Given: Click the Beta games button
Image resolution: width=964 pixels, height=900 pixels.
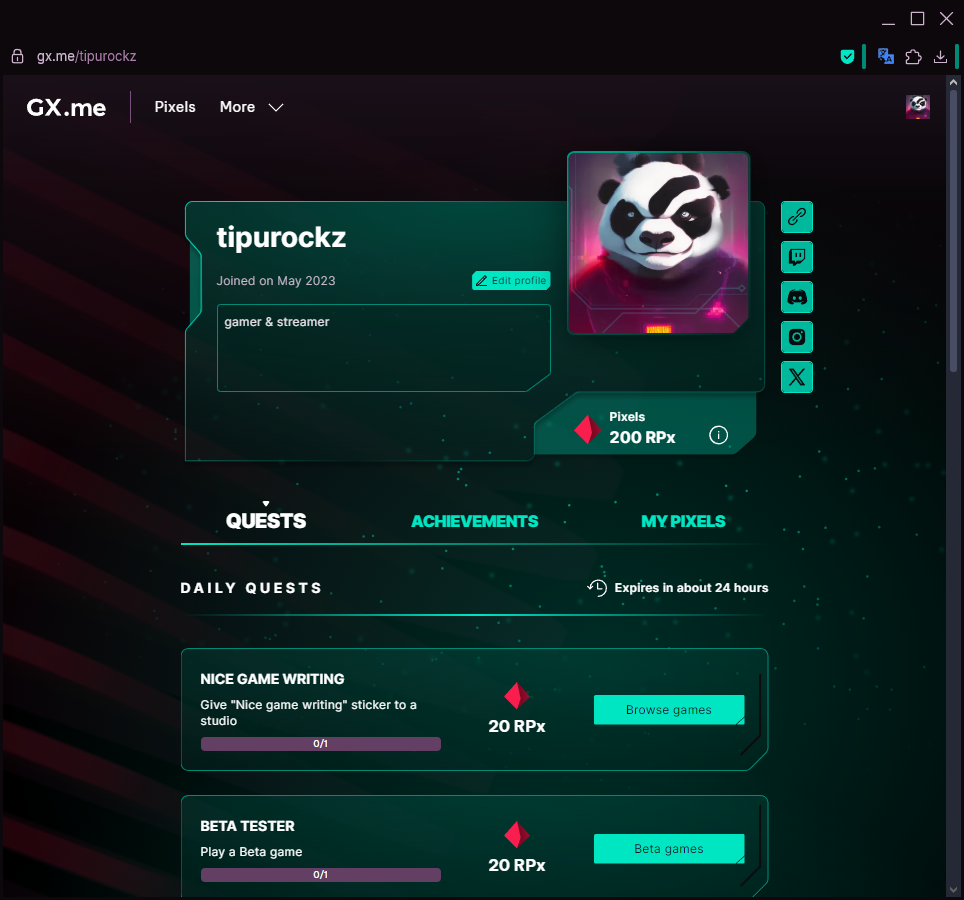Looking at the screenshot, I should (x=668, y=849).
